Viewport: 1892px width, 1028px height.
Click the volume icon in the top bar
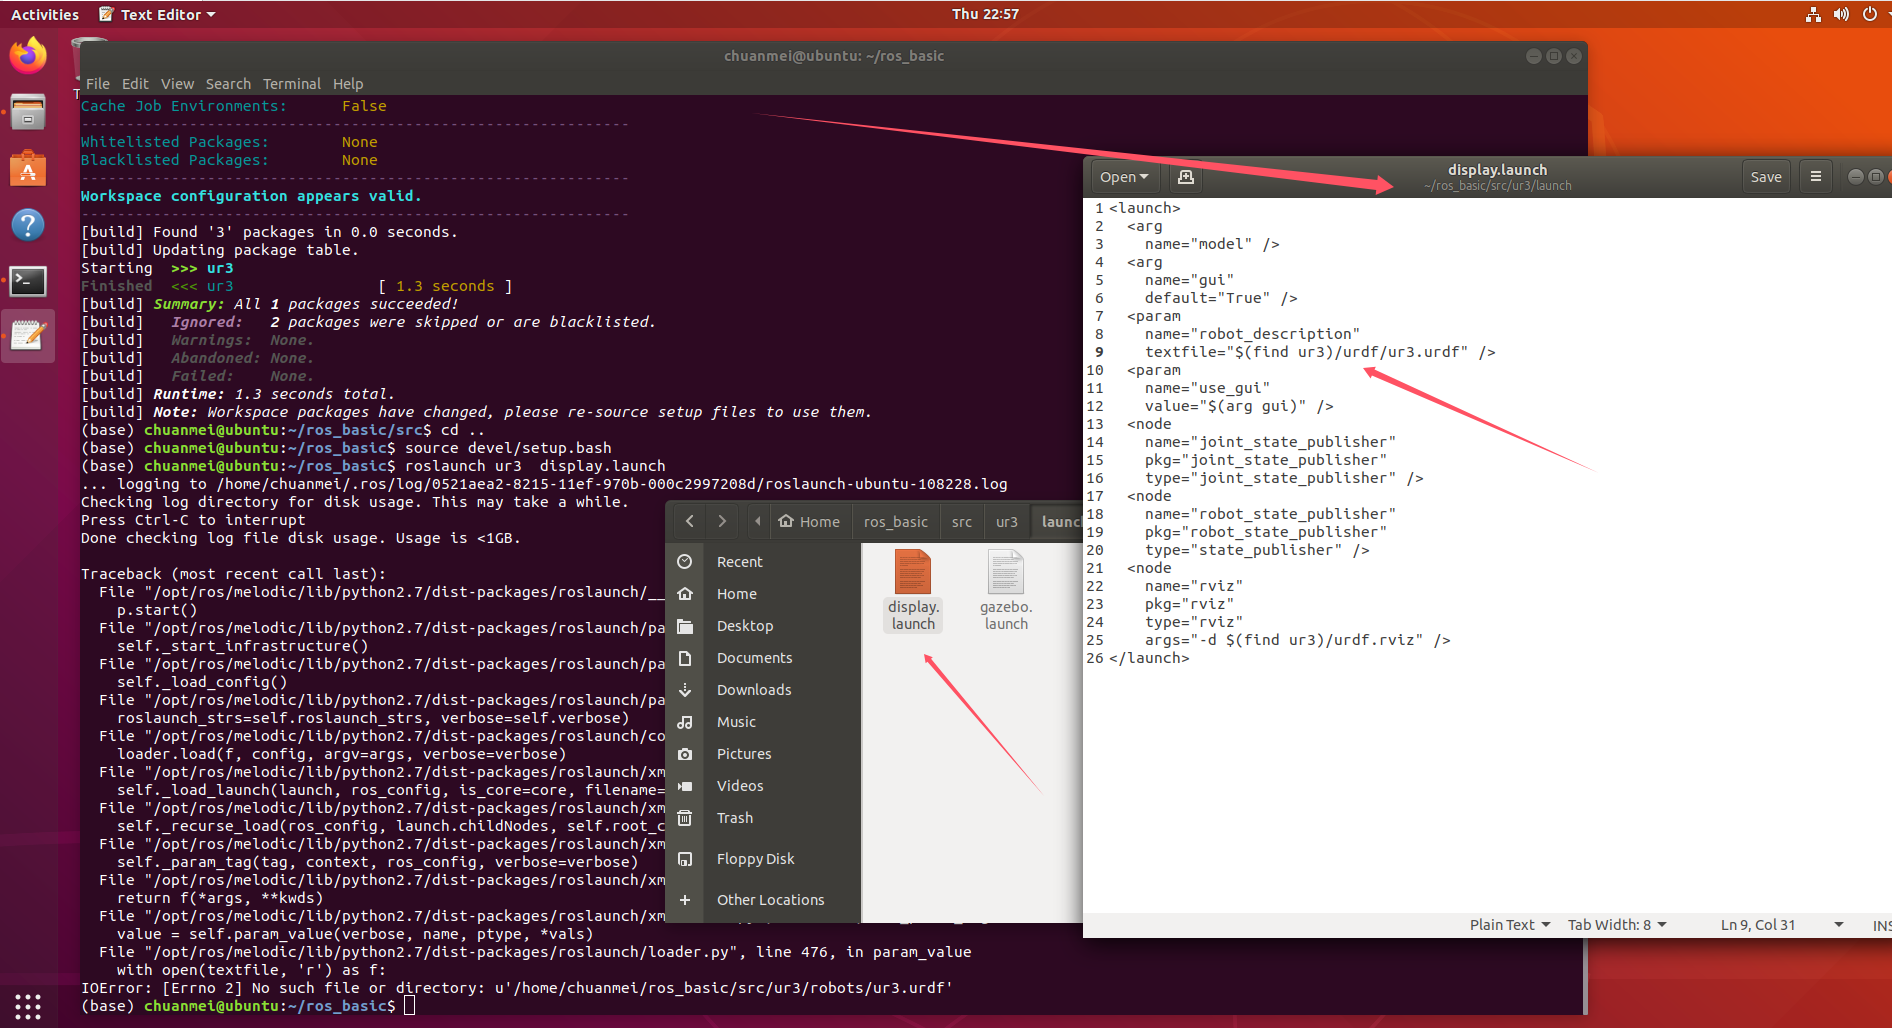[1841, 14]
